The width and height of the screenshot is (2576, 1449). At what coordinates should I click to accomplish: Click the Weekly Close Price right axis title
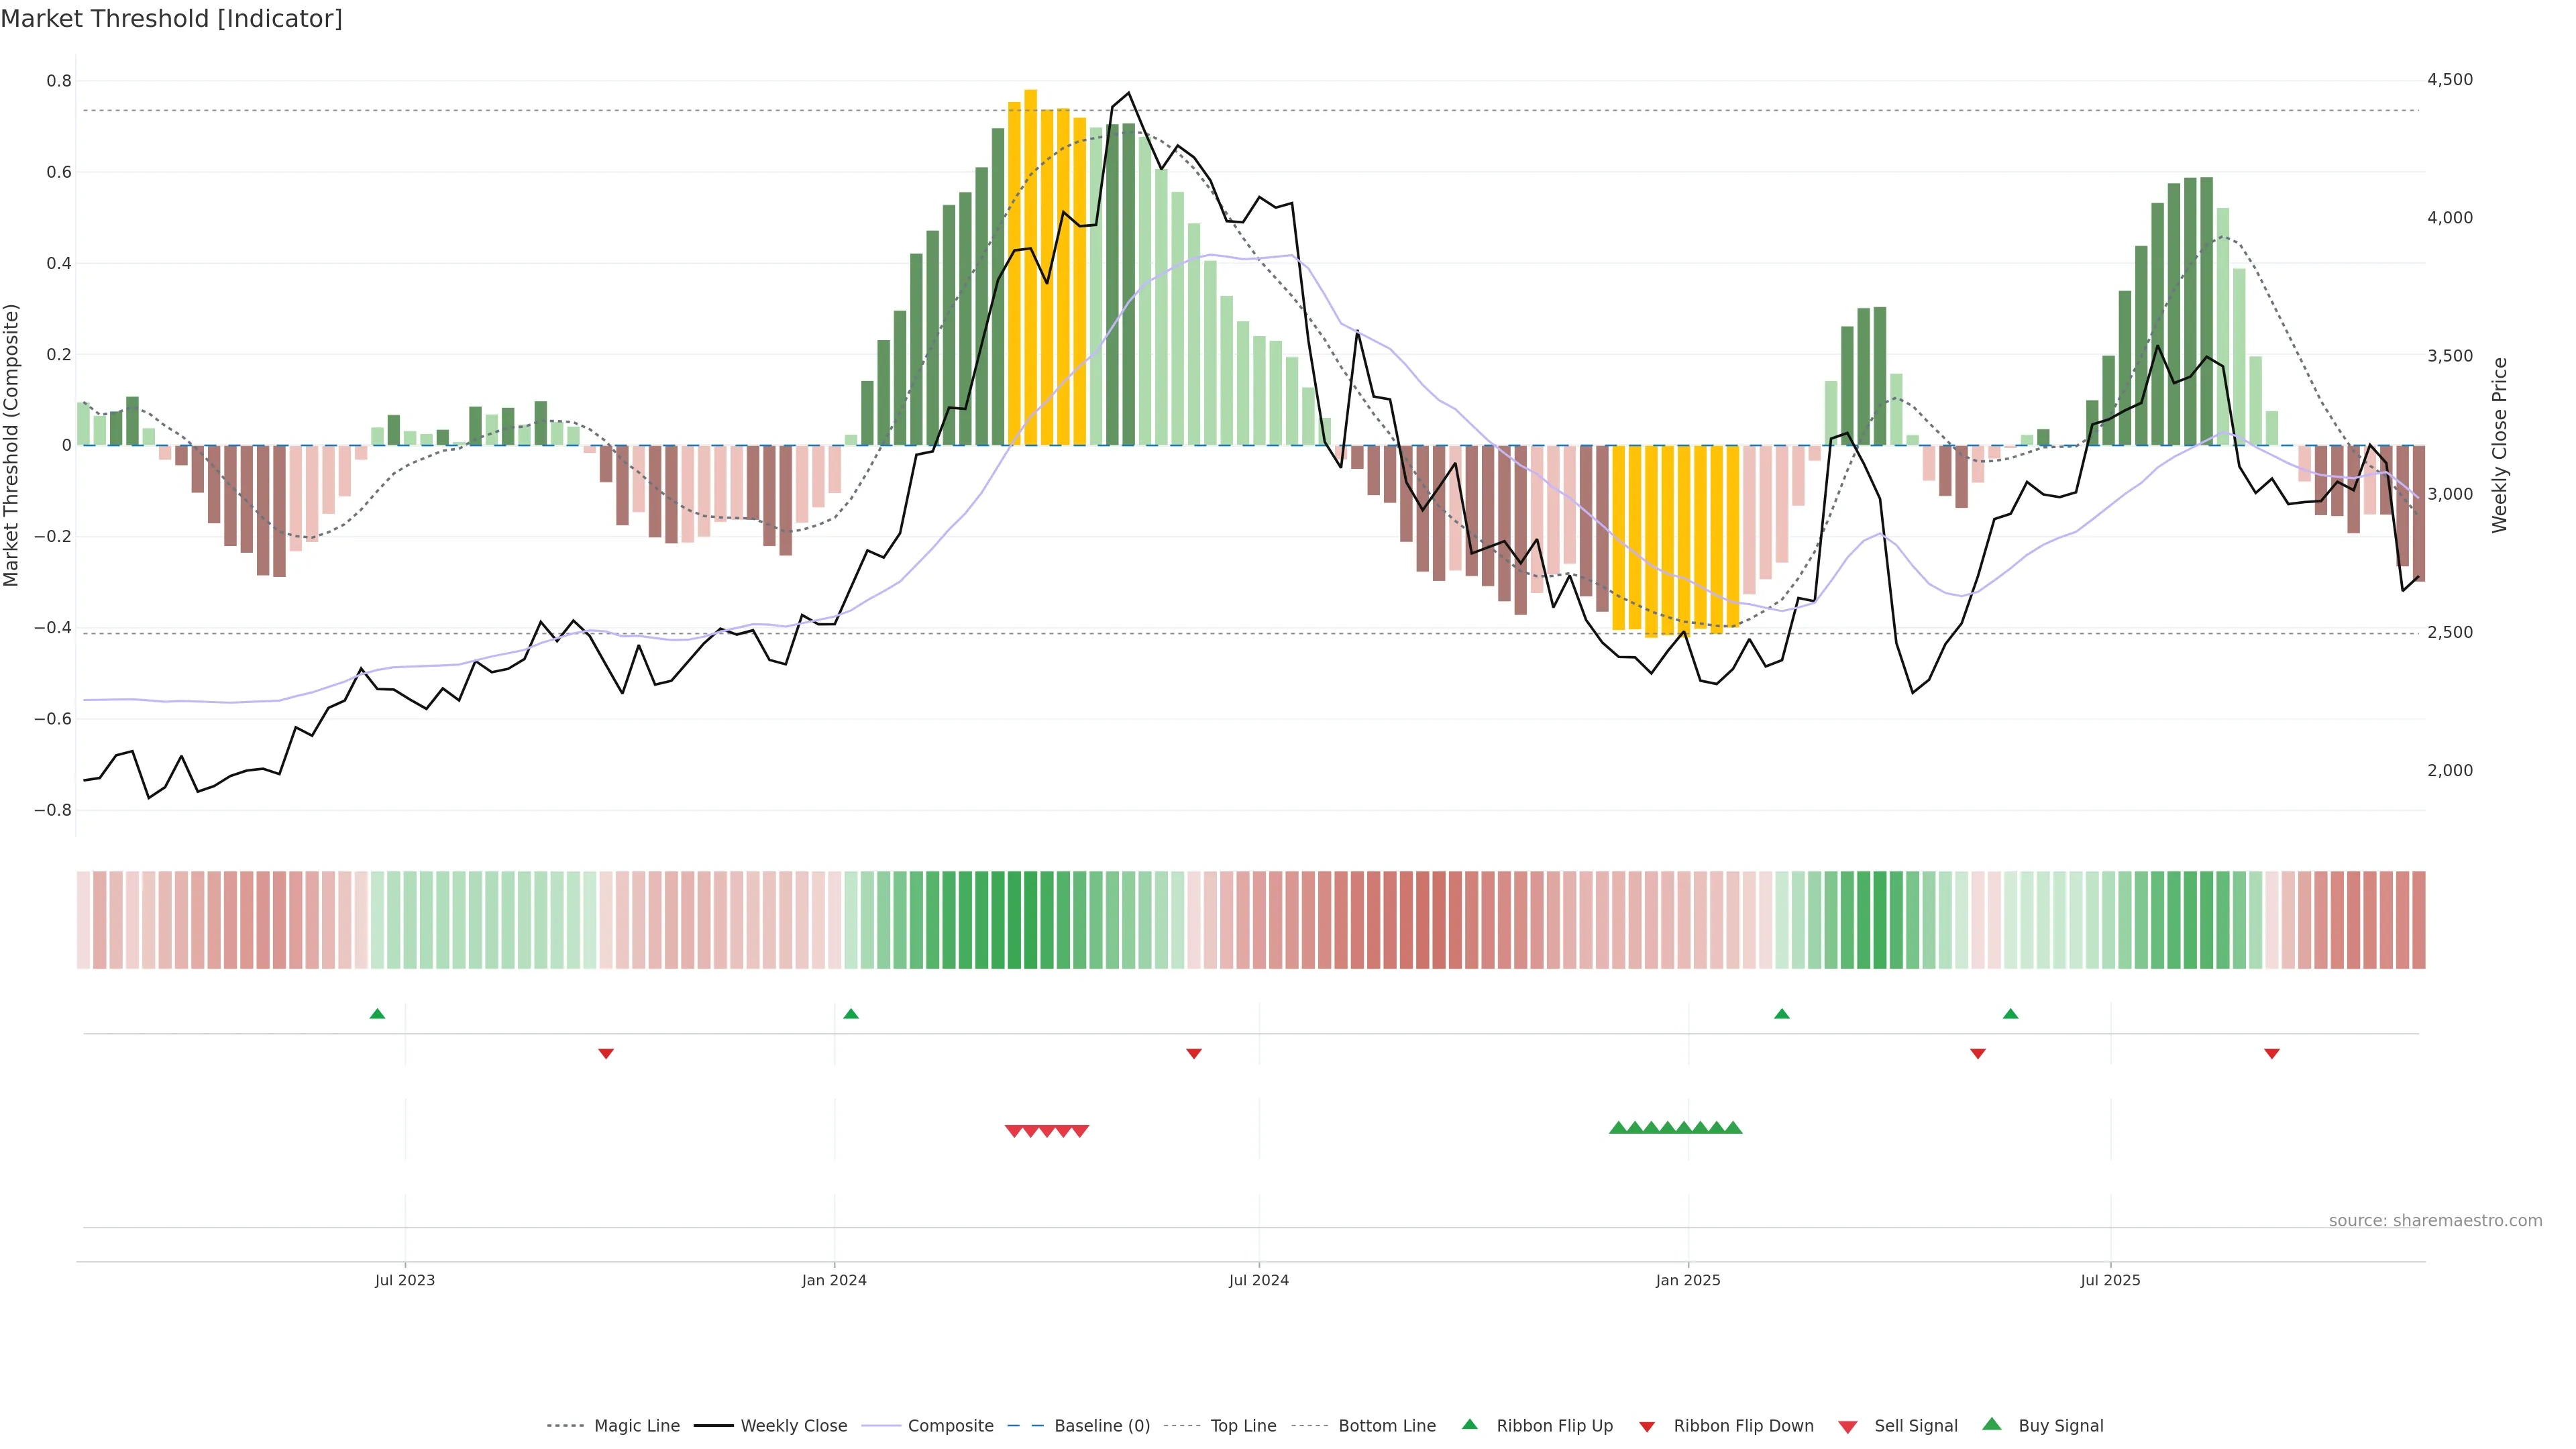click(x=2500, y=445)
